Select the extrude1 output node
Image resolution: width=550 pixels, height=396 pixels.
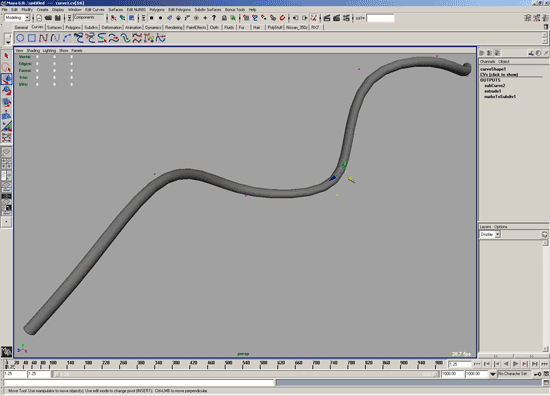[493, 91]
